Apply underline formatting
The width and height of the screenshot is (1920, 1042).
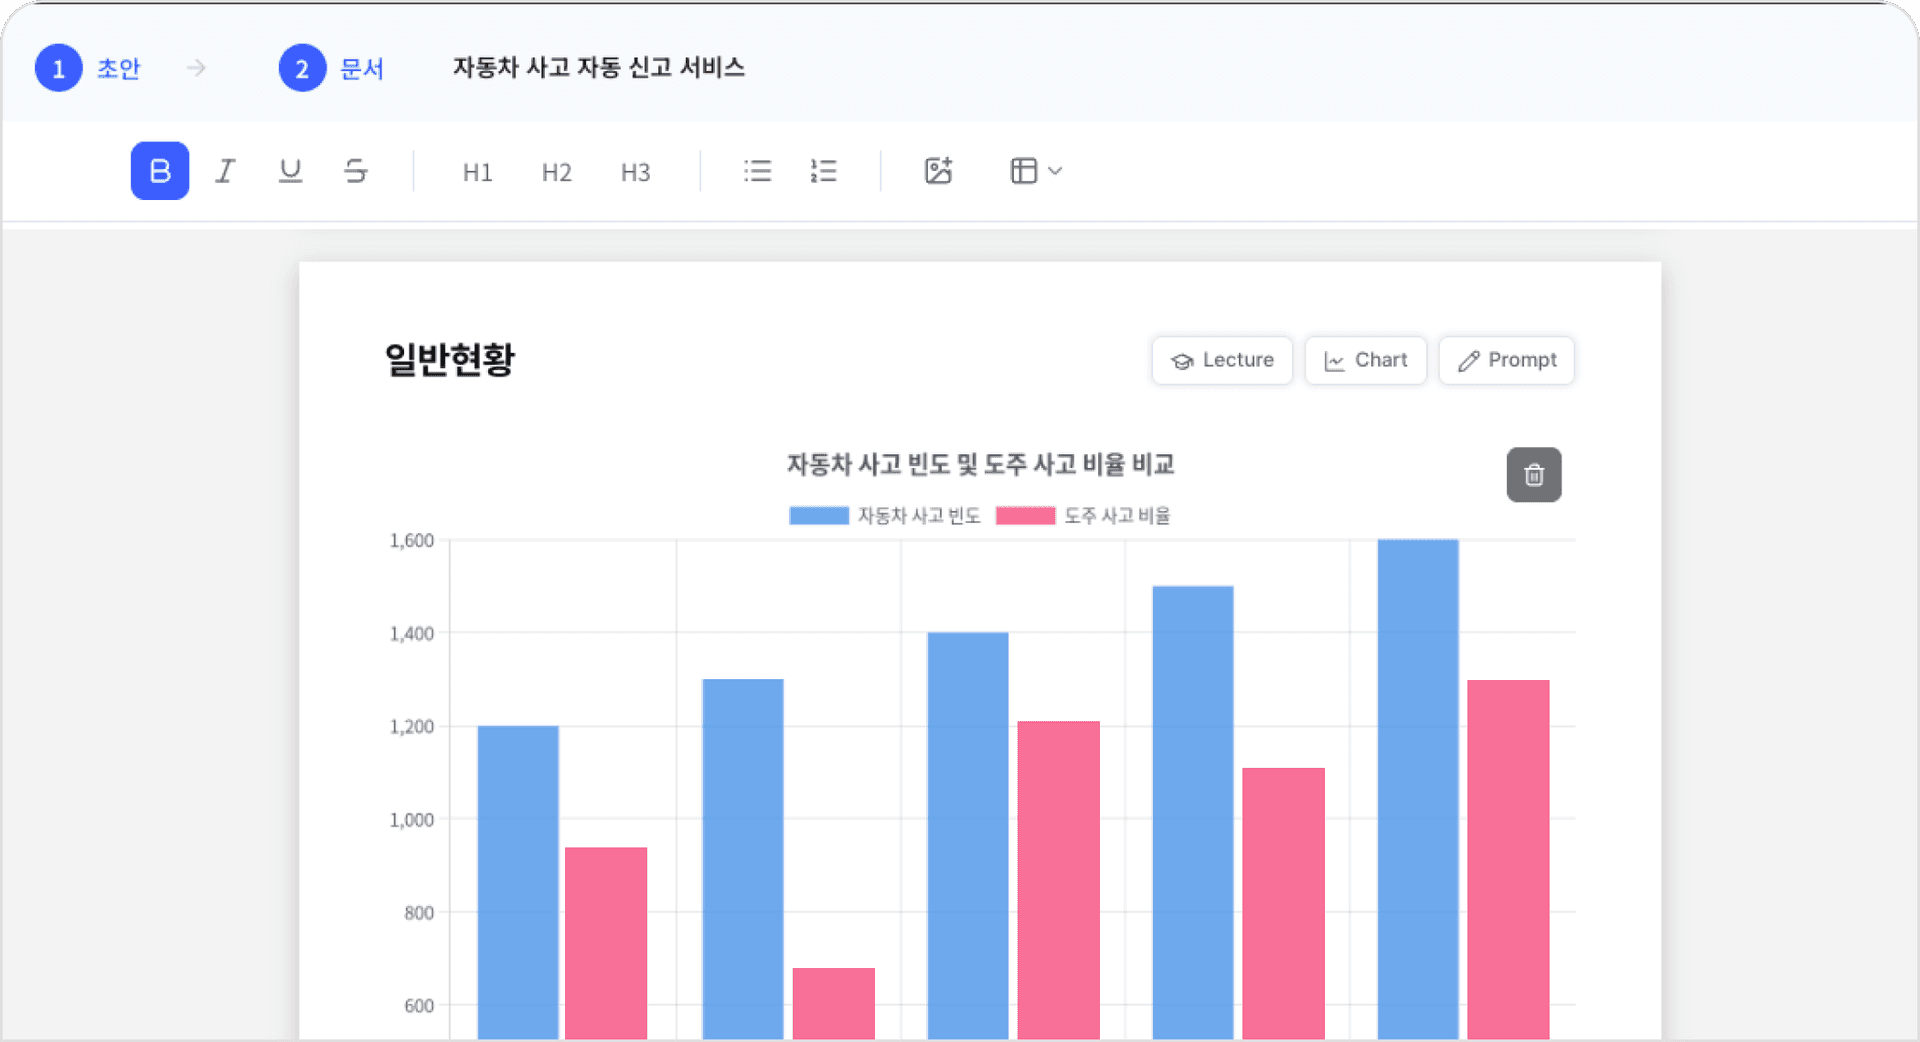pos(290,170)
